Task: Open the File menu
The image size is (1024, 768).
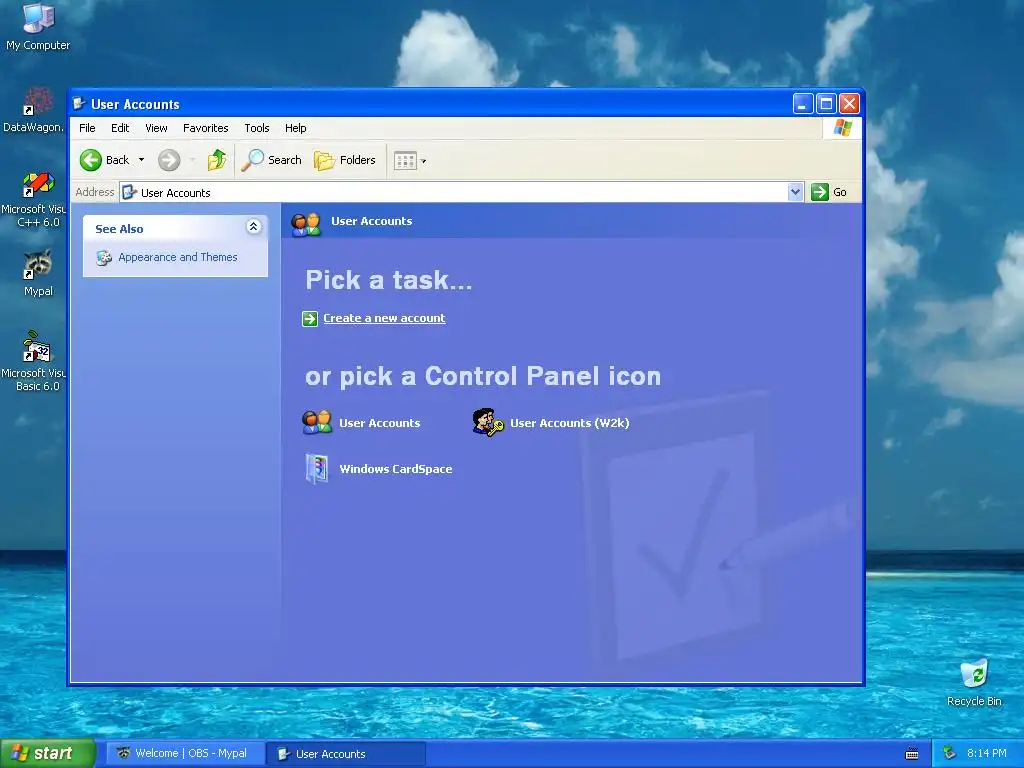Action: click(87, 128)
